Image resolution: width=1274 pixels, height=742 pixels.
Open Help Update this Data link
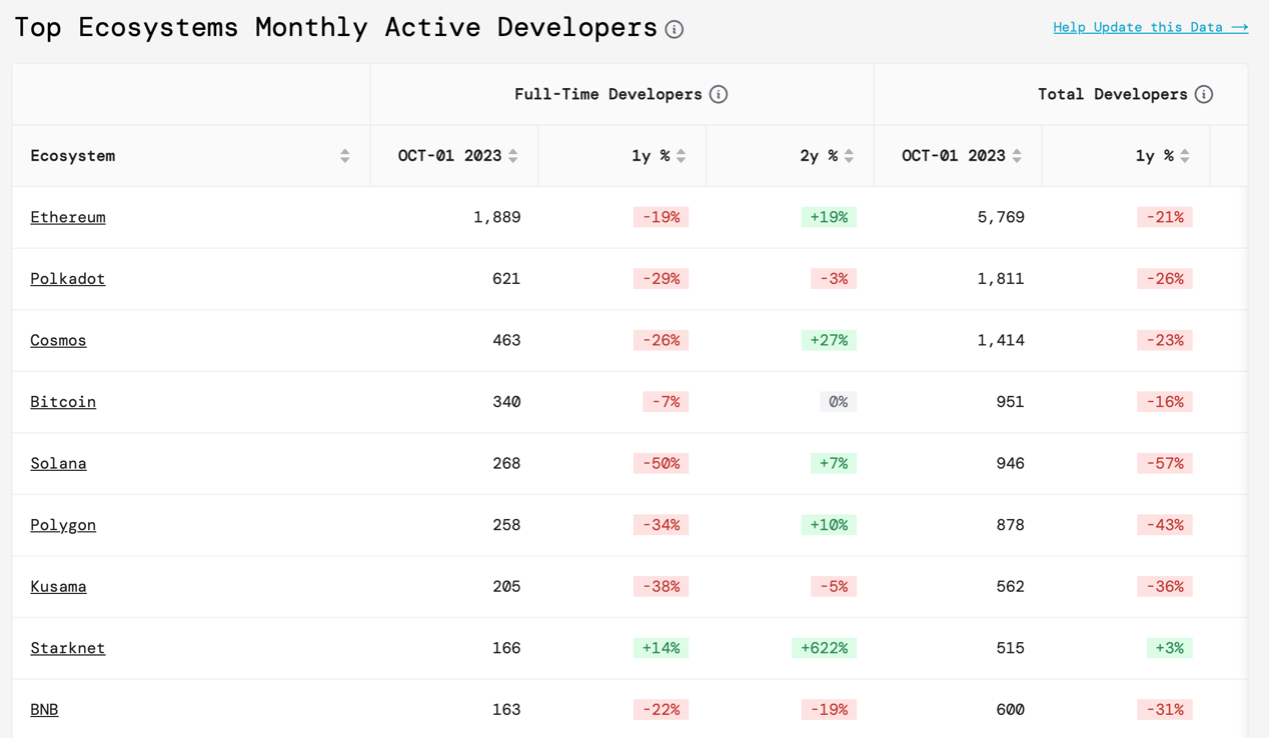(x=1150, y=27)
